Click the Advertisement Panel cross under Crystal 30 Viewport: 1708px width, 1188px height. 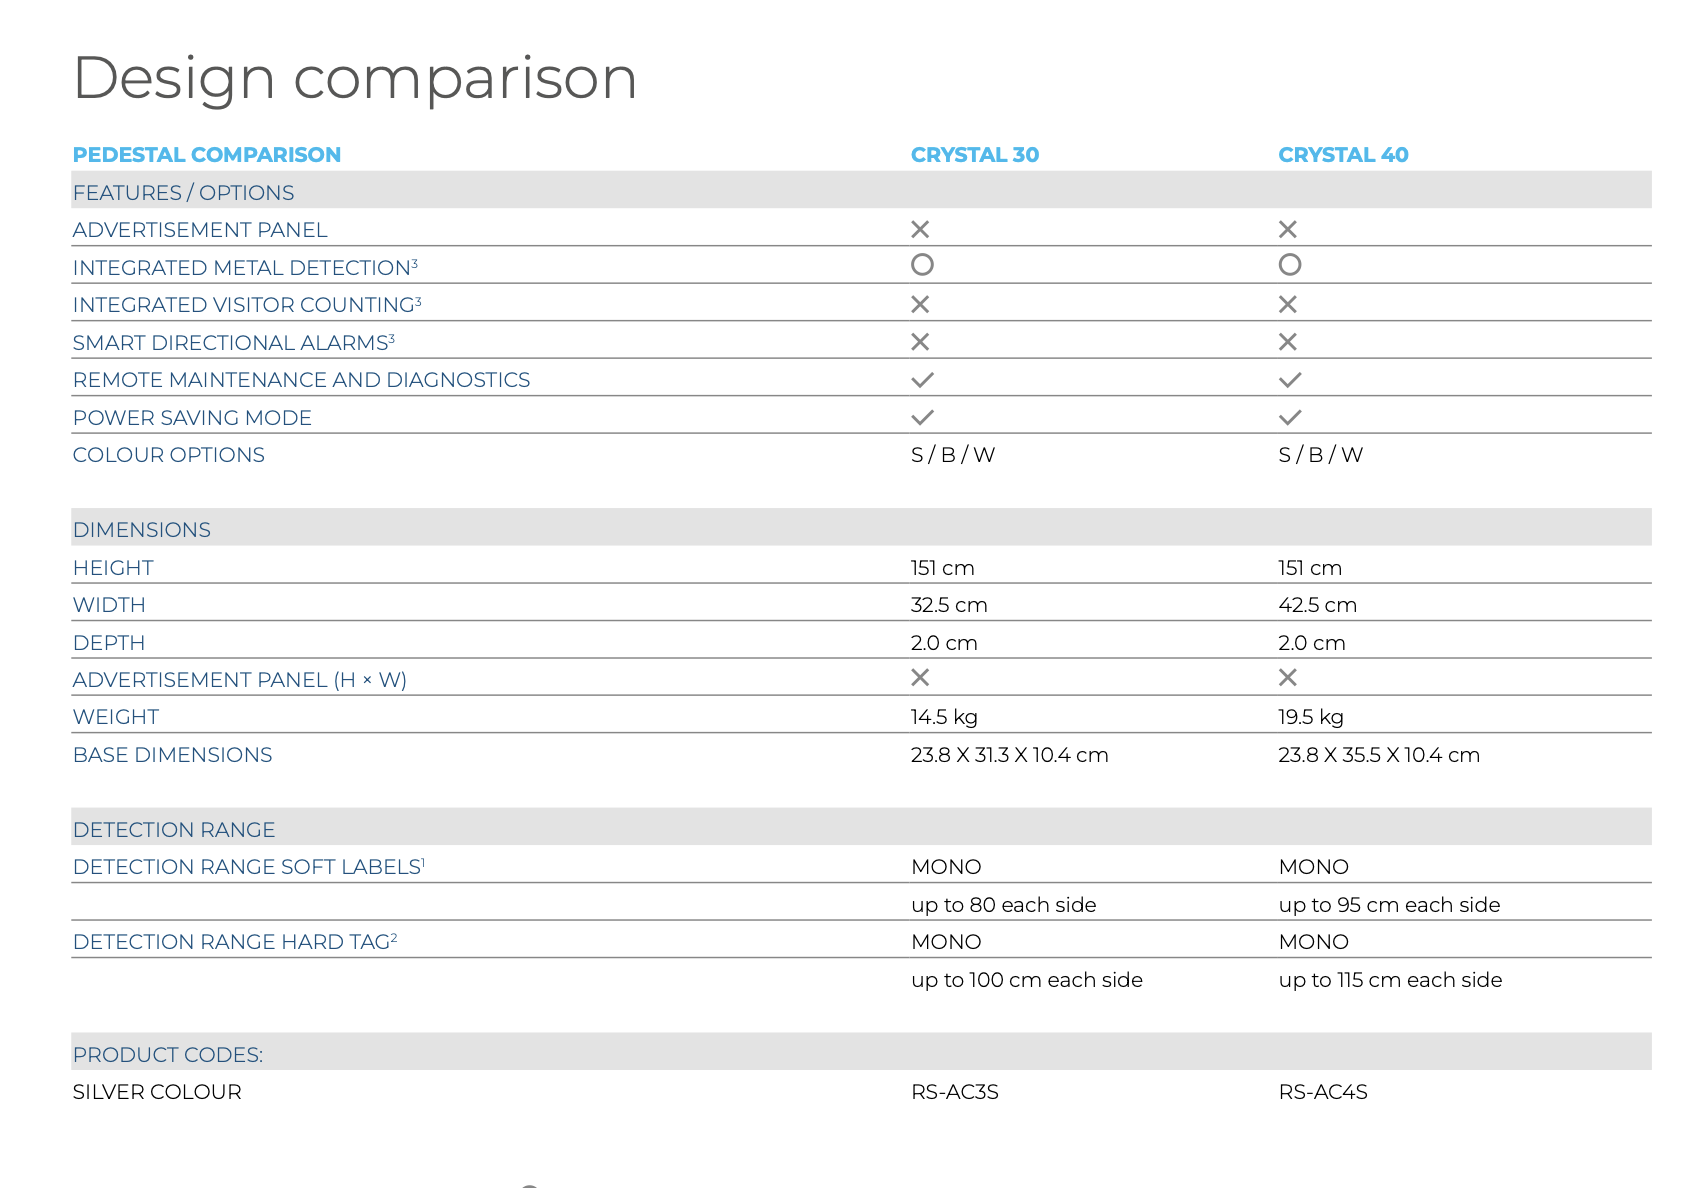tap(920, 230)
